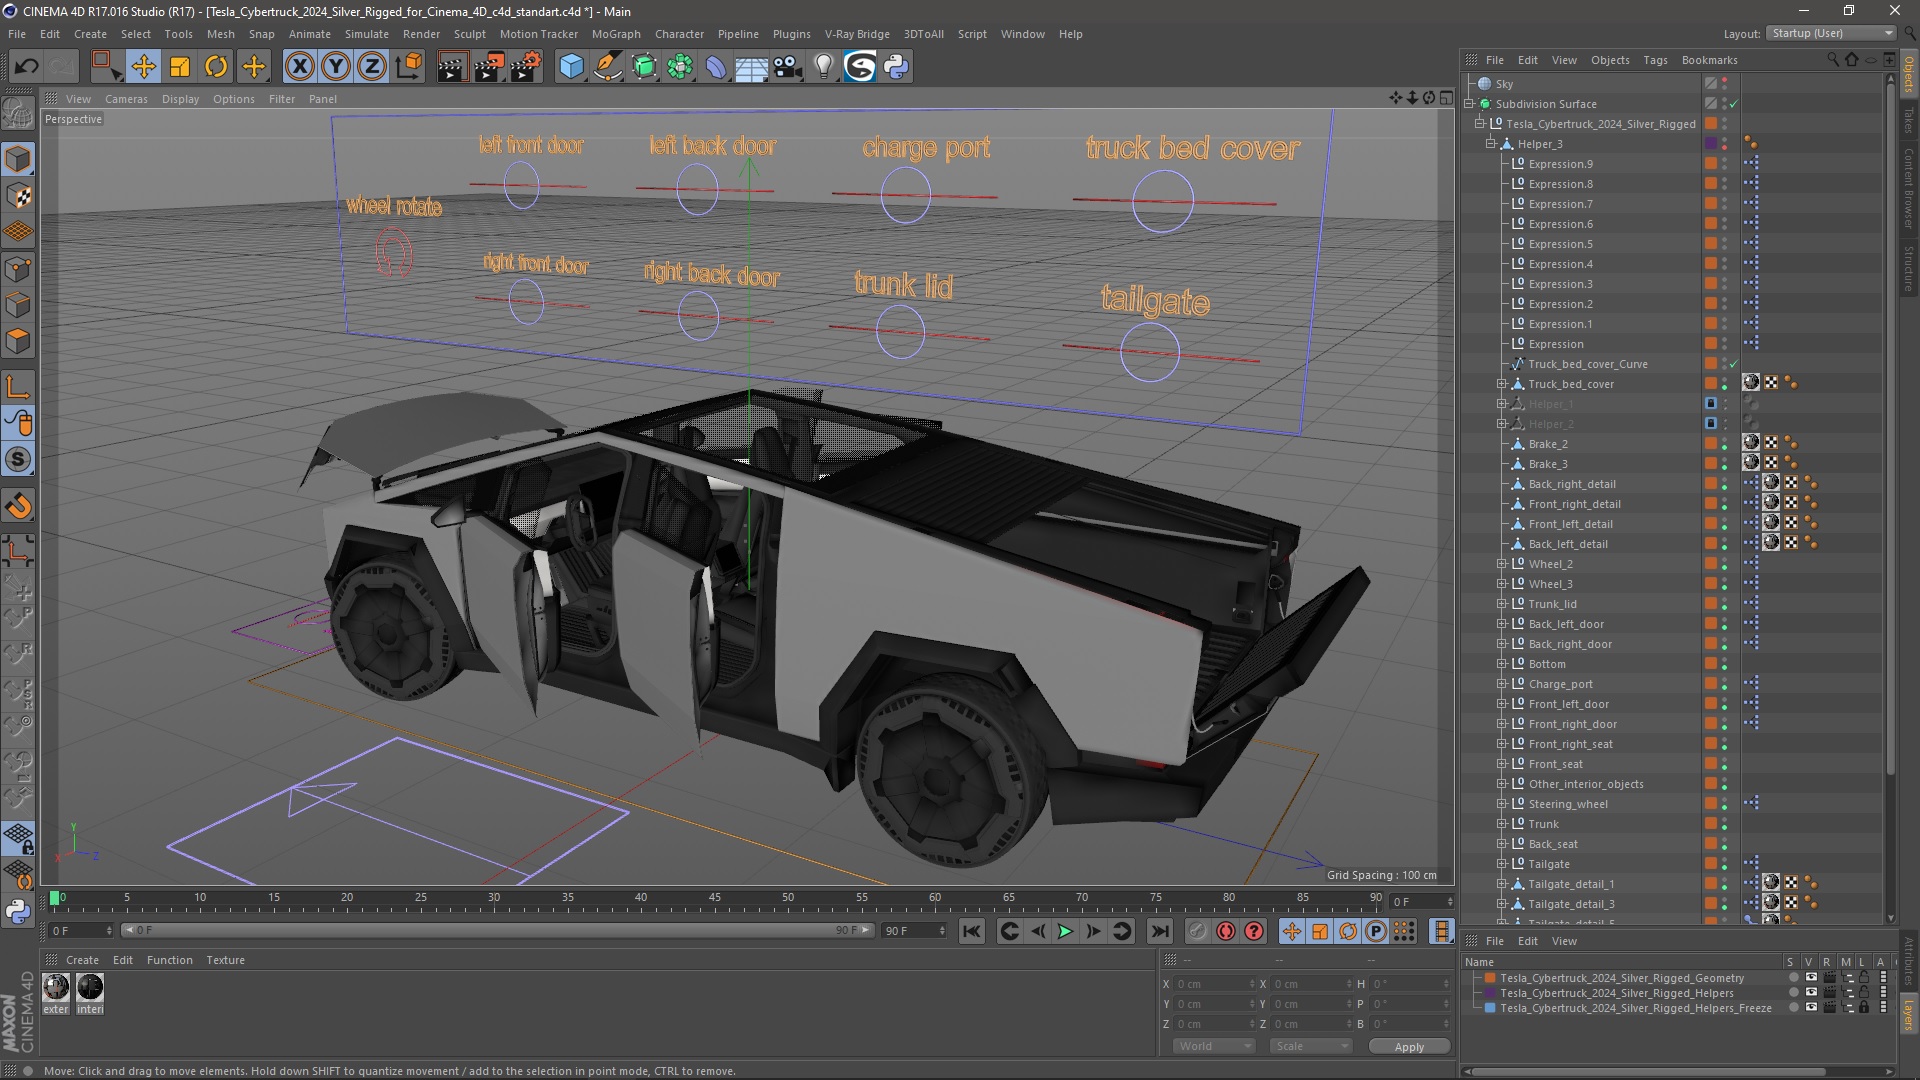Select the Move tool in top toolbar
Screen dimensions: 1920x1080
143,67
